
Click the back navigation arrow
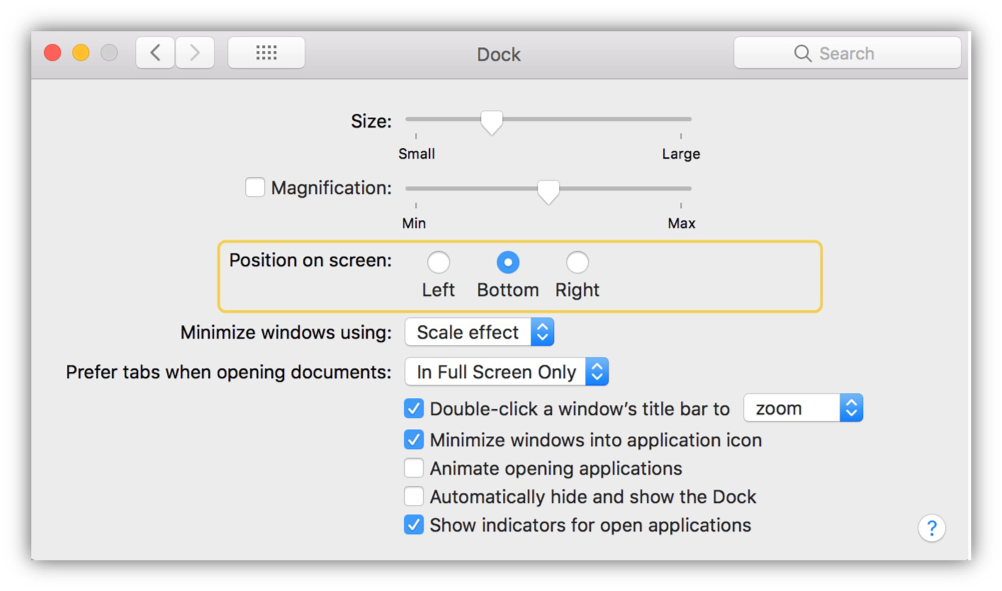point(155,53)
